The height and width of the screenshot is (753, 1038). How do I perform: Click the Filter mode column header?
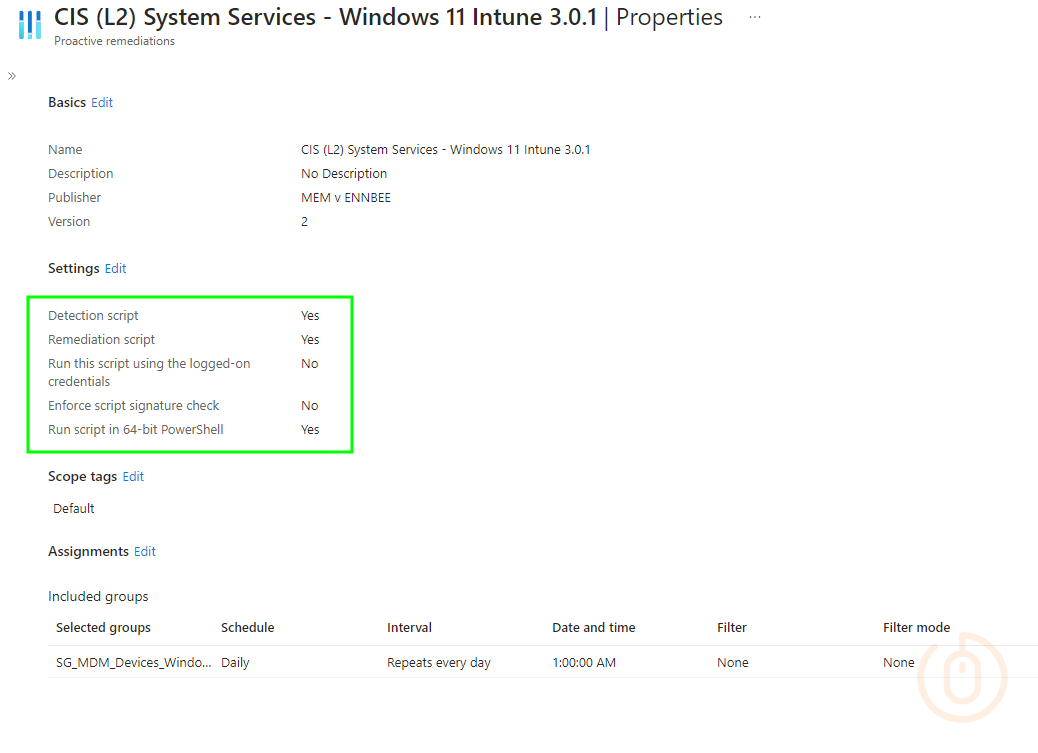coord(916,627)
